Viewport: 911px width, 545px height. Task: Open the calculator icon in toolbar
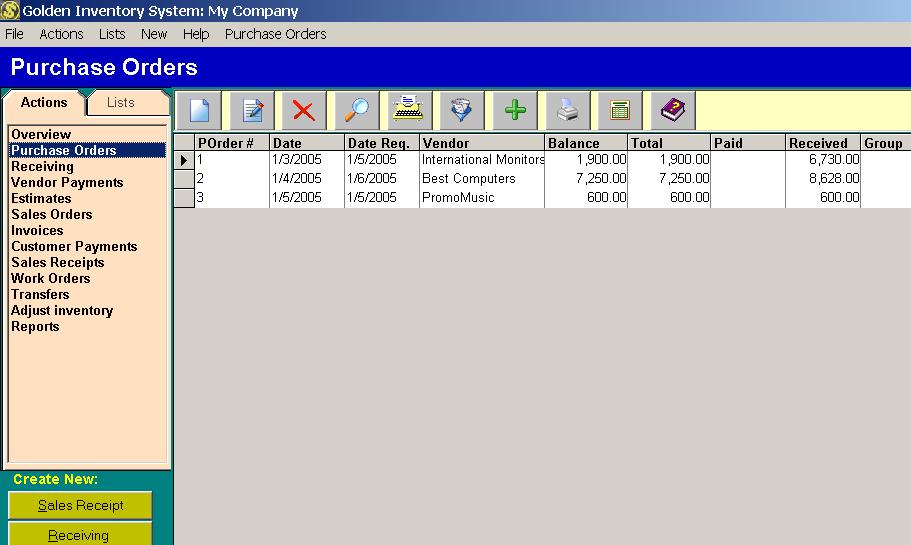point(620,110)
